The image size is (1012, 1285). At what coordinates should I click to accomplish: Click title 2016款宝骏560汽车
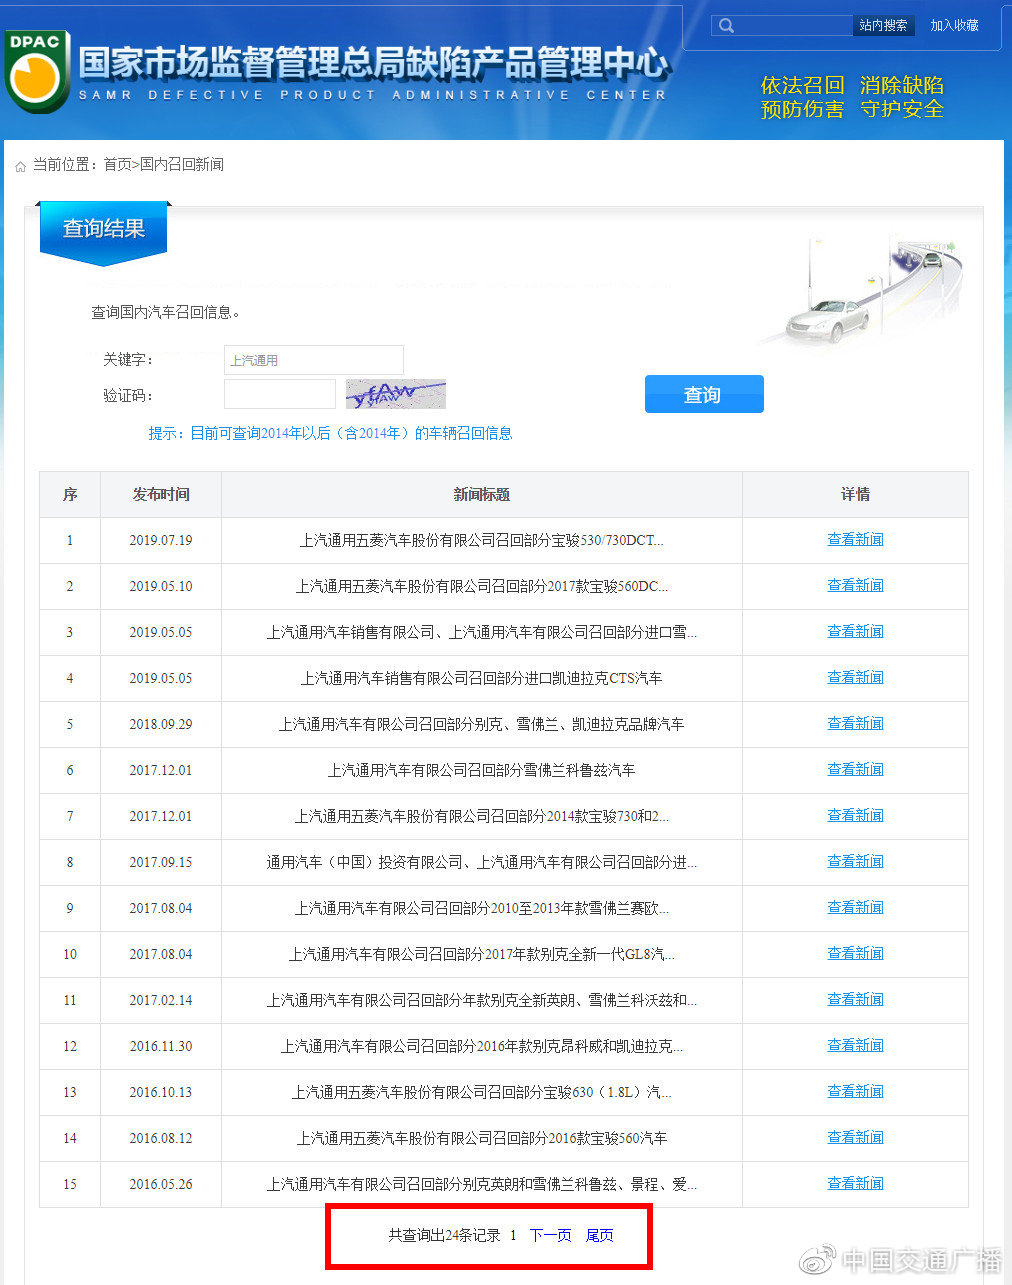click(x=481, y=1138)
